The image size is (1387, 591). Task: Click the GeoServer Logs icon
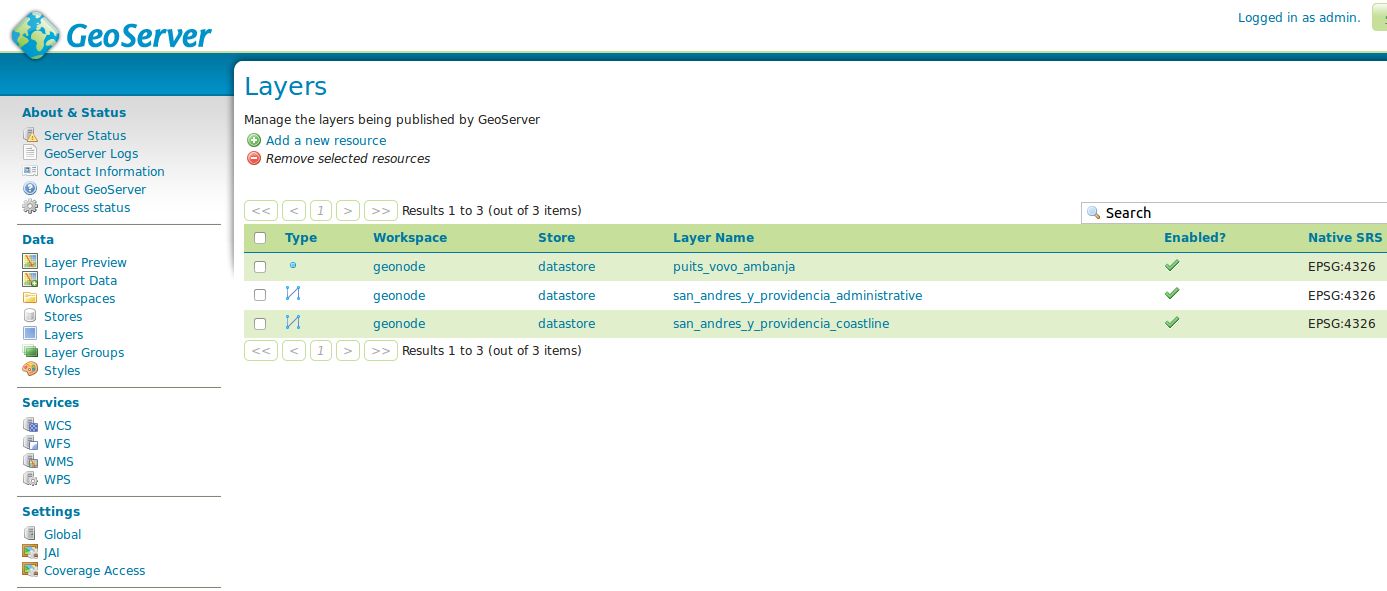click(30, 153)
